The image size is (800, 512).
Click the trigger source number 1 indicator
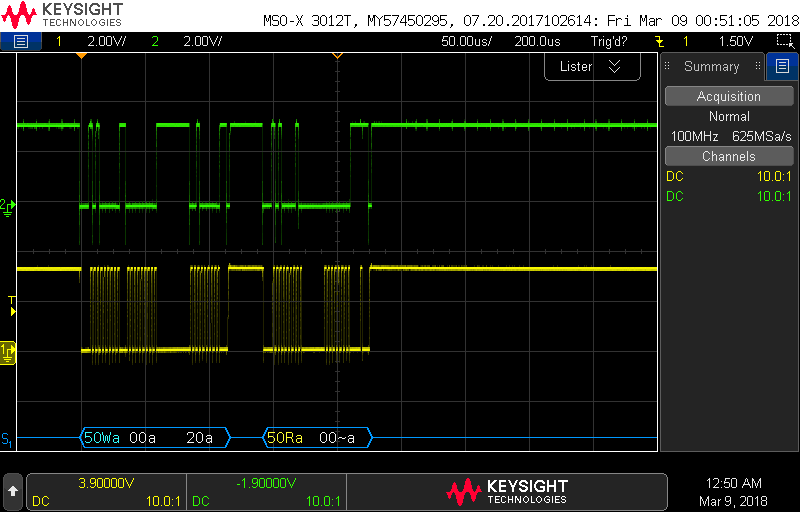point(685,41)
